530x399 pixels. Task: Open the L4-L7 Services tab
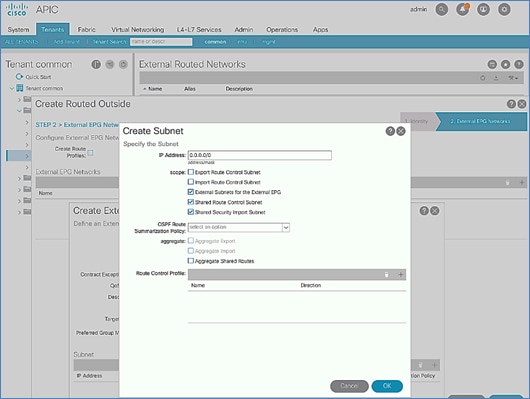click(199, 30)
